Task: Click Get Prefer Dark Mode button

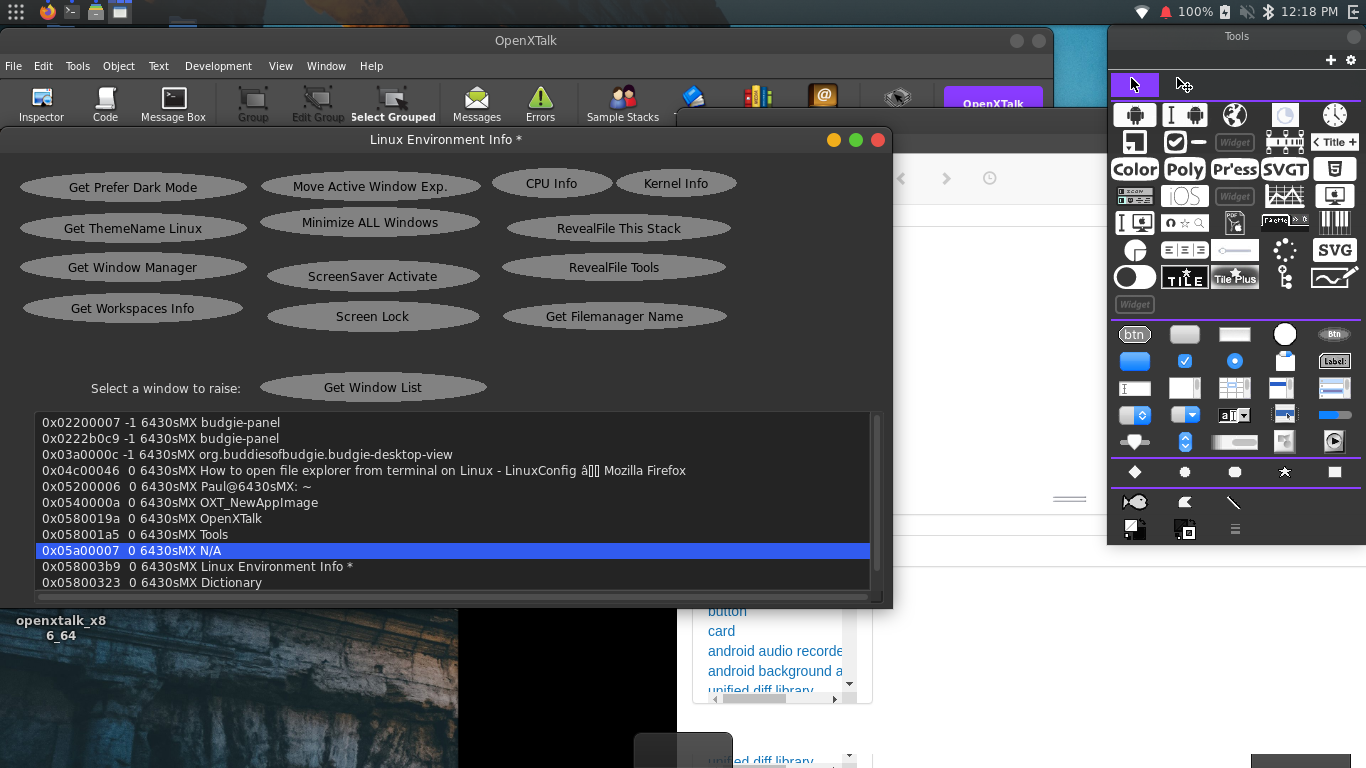Action: (133, 187)
